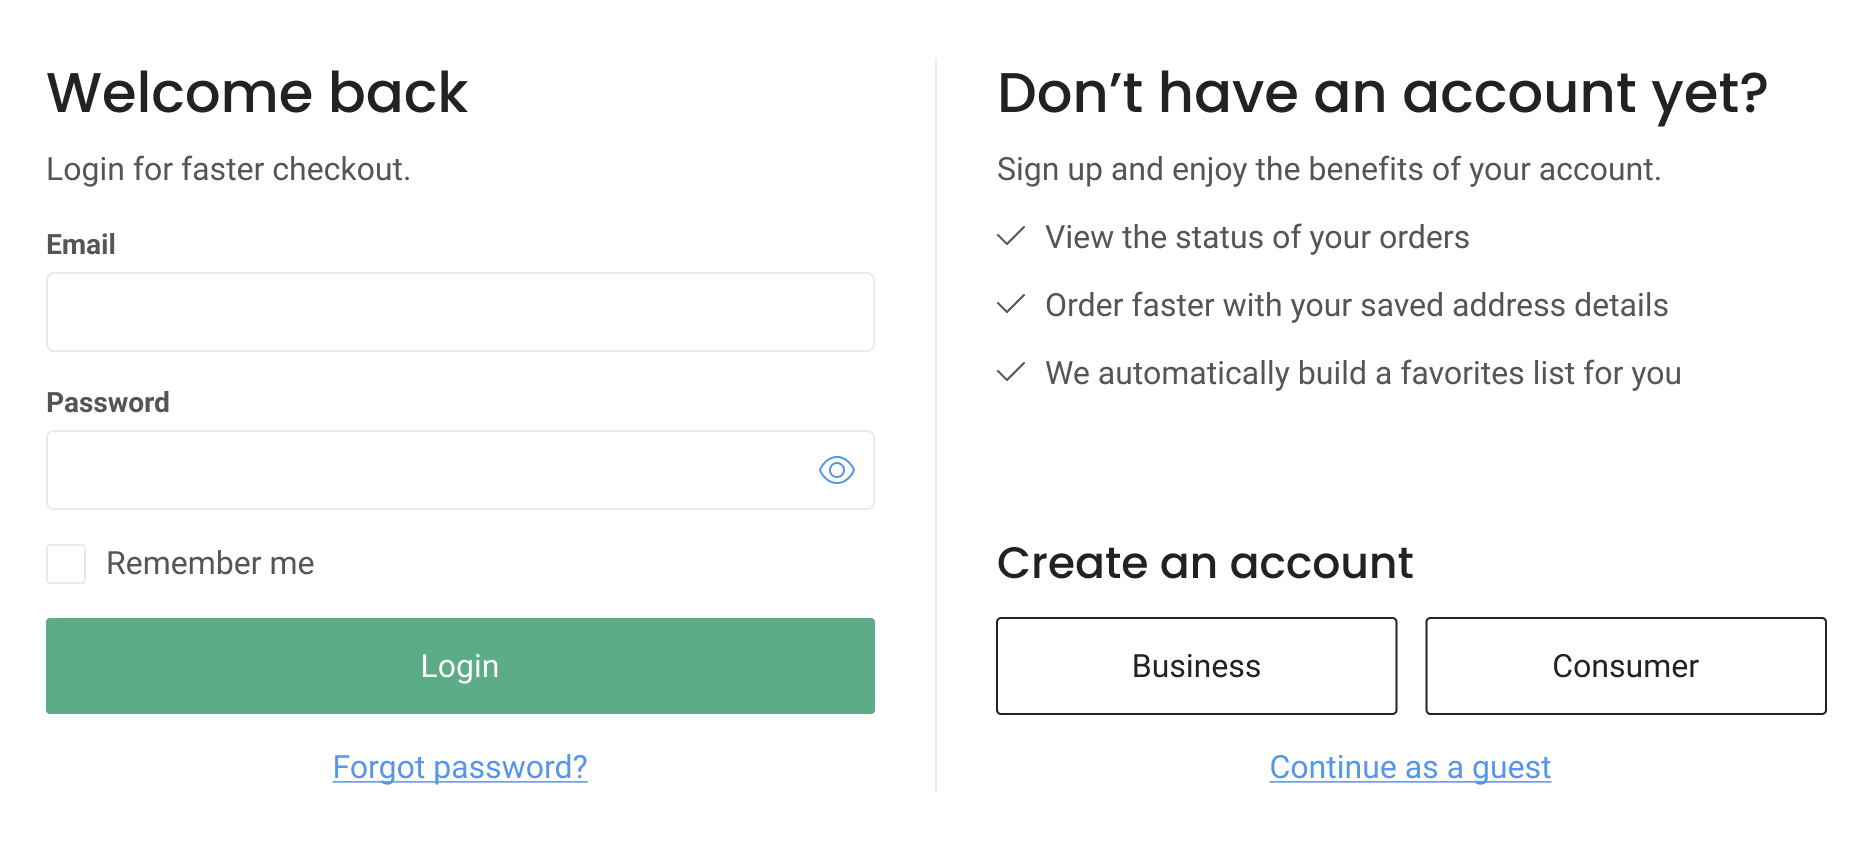1870x854 pixels.
Task: Open the Forgot password? link
Action: [460, 767]
